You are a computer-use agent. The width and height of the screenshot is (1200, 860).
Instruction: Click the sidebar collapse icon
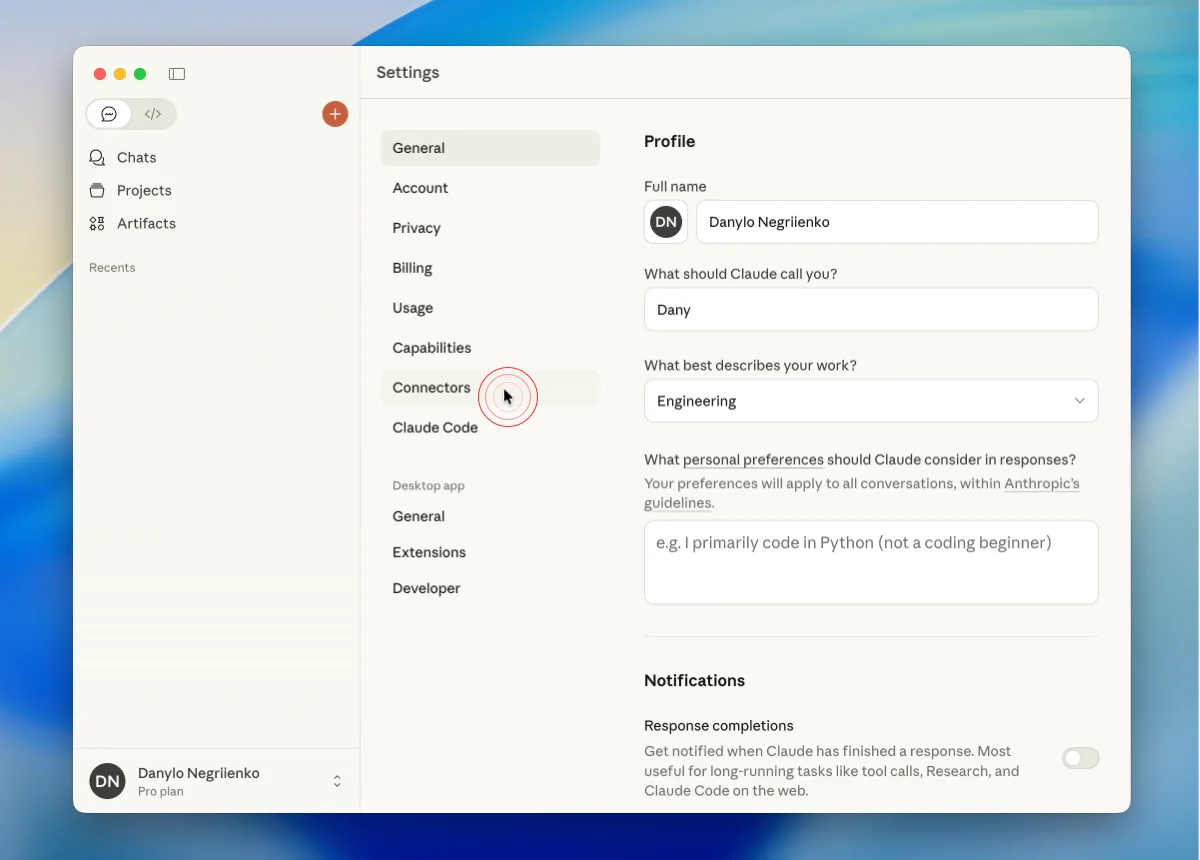click(177, 74)
